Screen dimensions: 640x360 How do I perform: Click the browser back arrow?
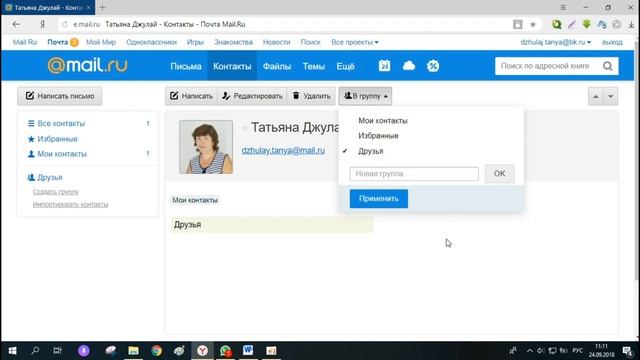[16, 24]
